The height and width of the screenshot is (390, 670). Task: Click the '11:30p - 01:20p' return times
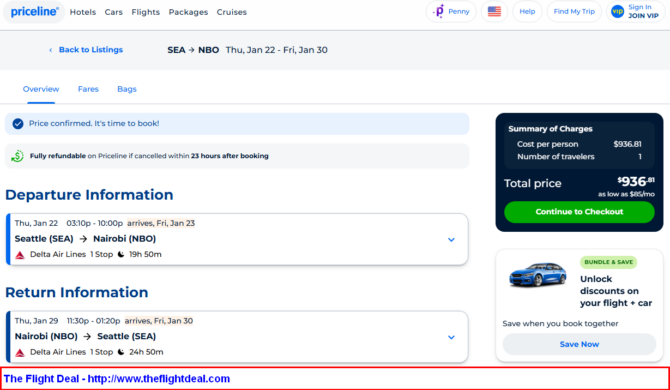click(94, 321)
